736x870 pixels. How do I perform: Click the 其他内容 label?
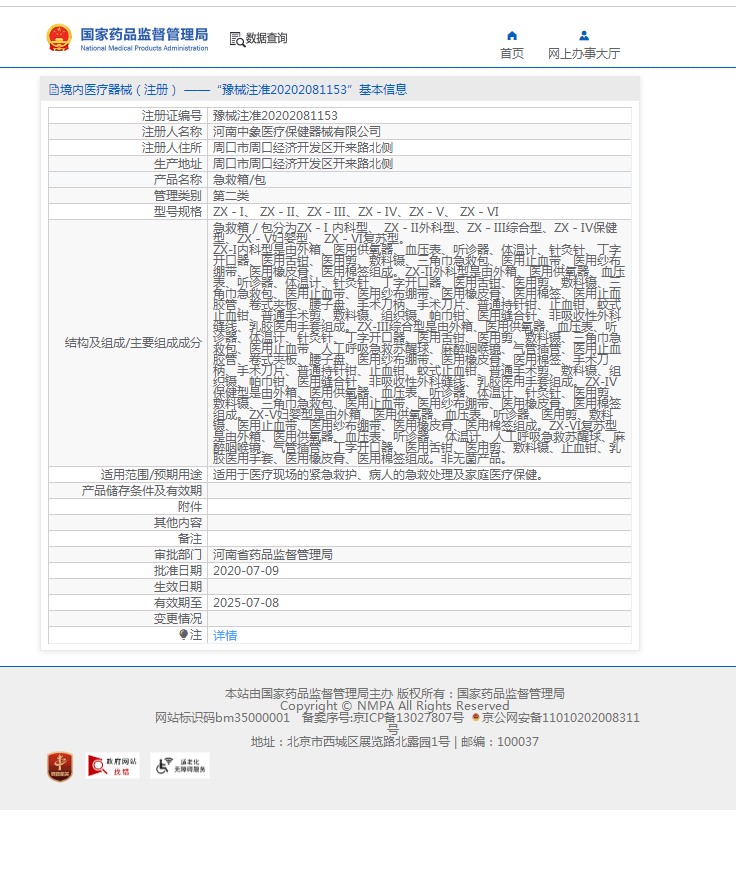(x=178, y=523)
